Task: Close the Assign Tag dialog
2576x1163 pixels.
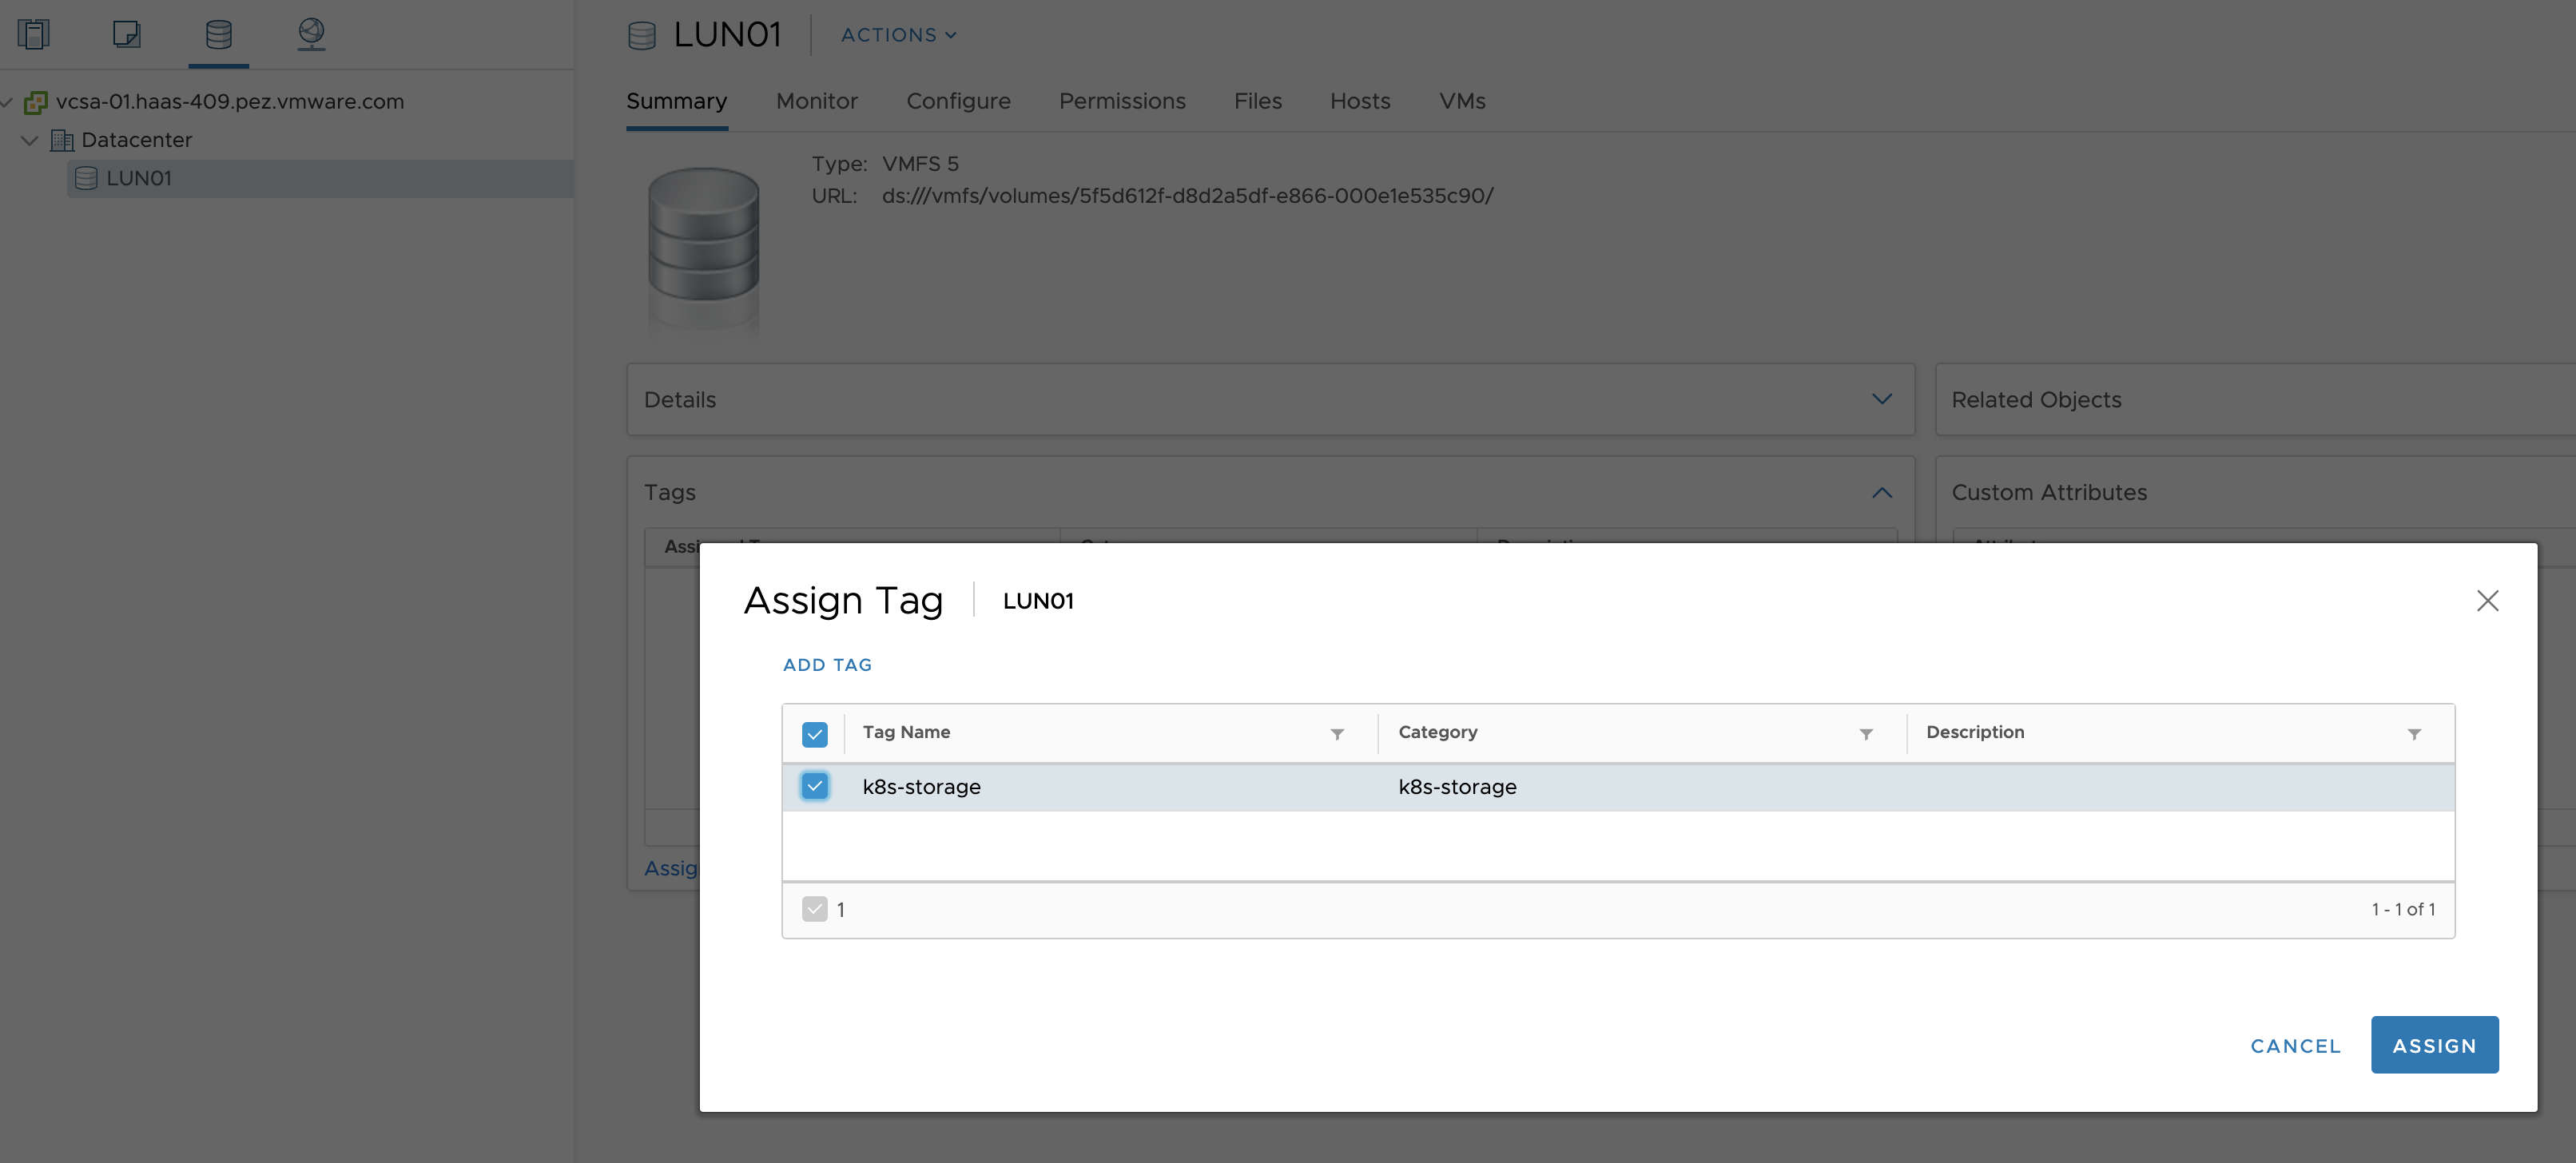Action: coord(2486,600)
